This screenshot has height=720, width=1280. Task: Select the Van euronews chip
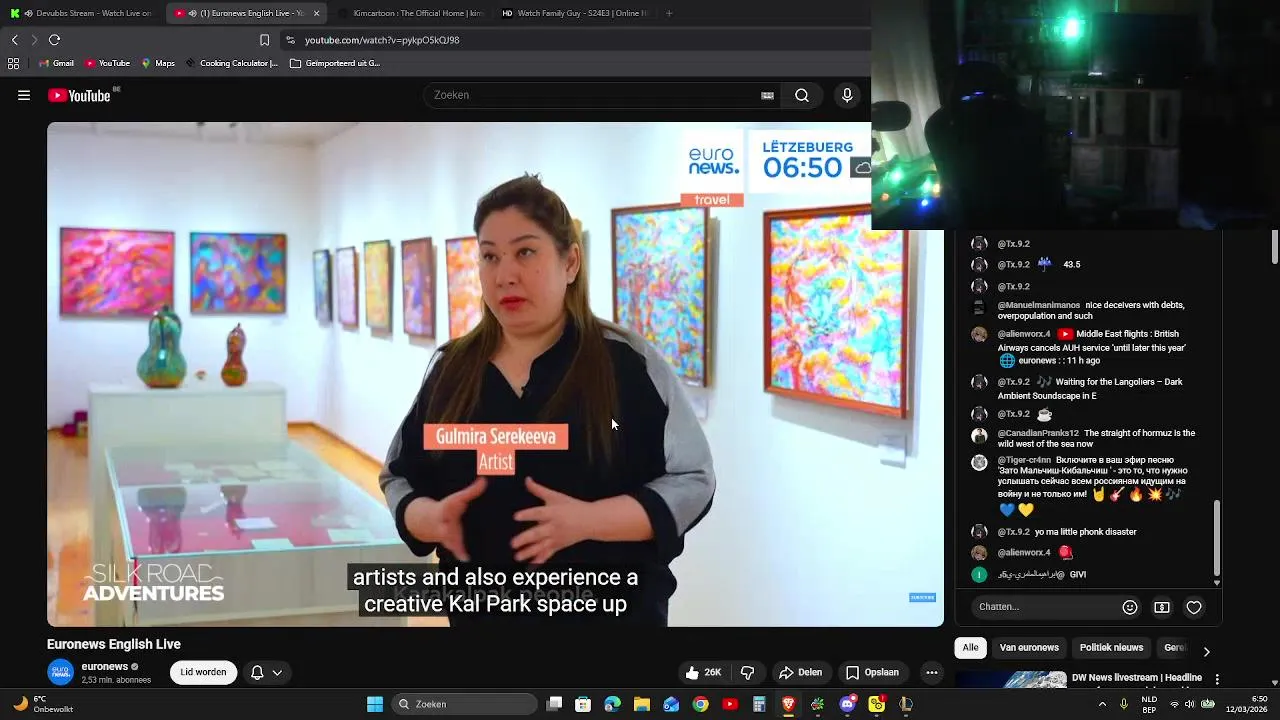pyautogui.click(x=1029, y=648)
